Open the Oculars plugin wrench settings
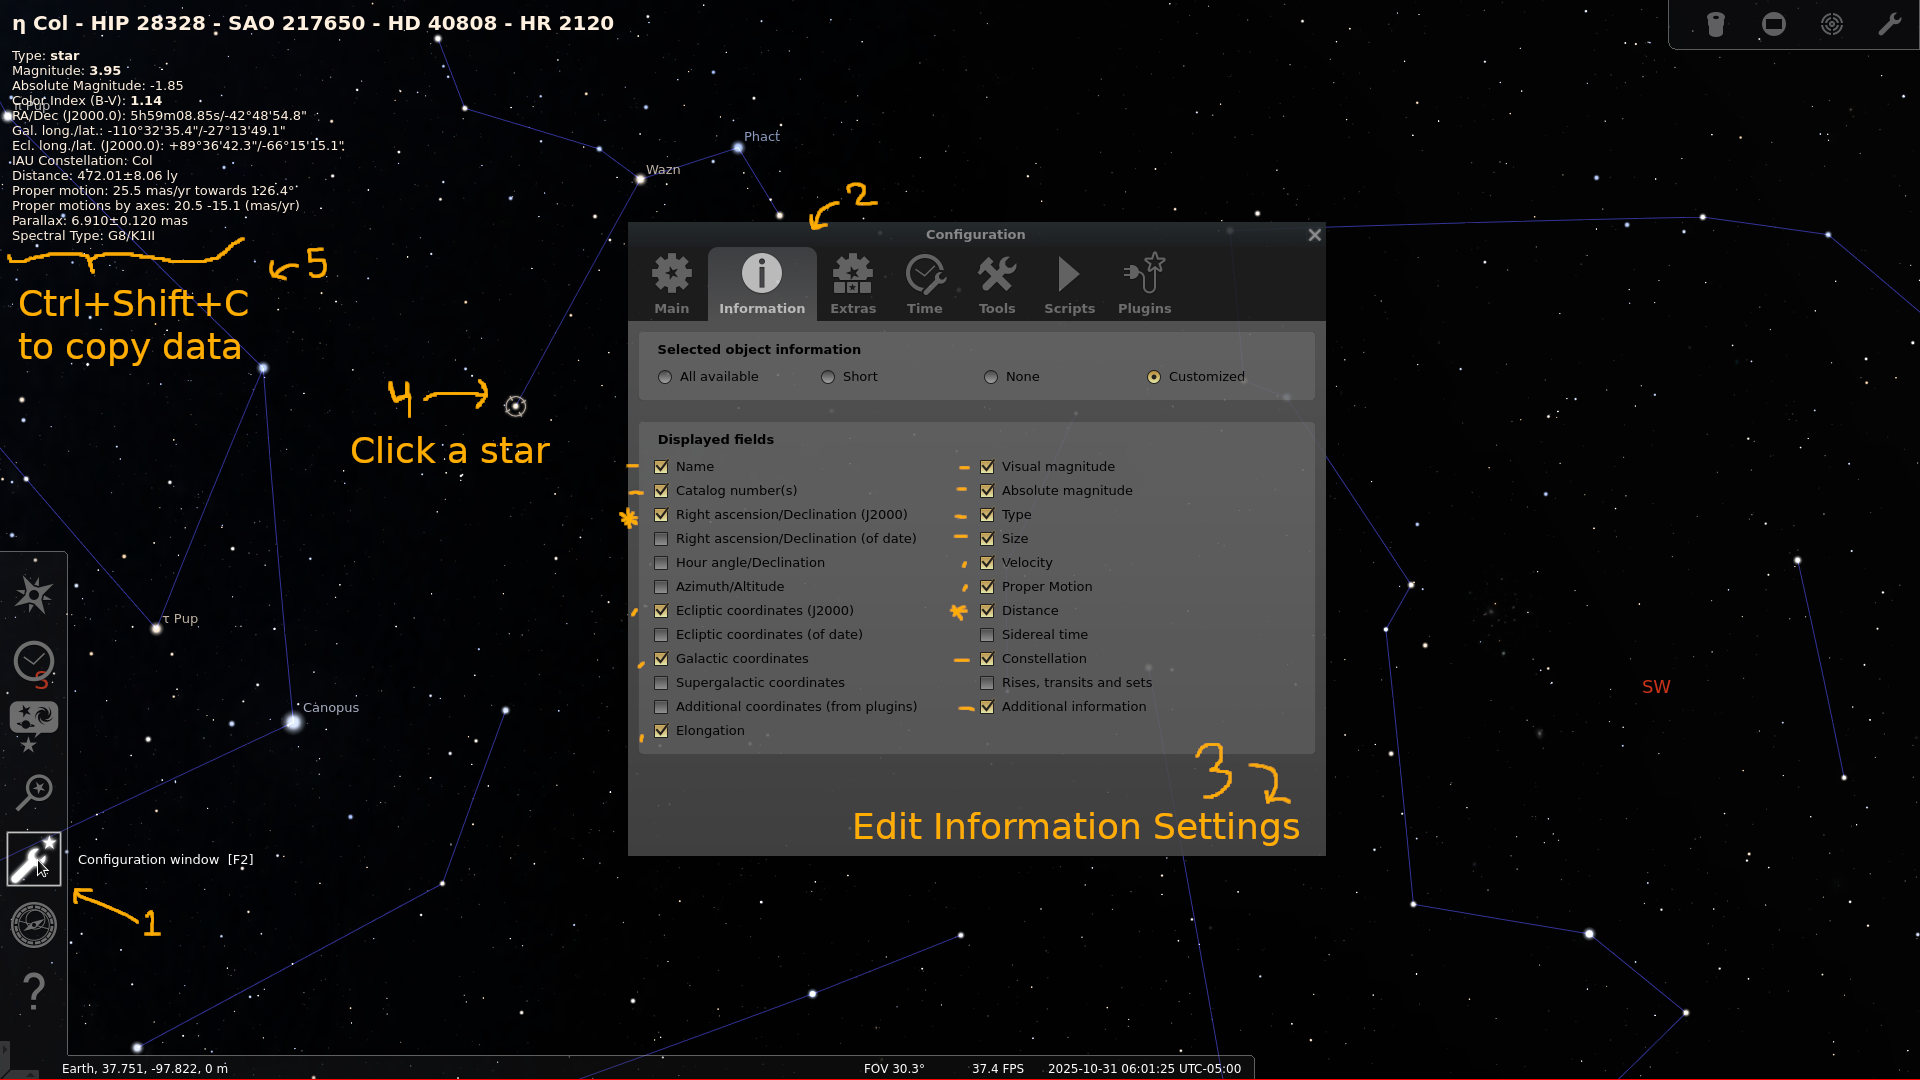The height and width of the screenshot is (1080, 1920). pos(1889,24)
